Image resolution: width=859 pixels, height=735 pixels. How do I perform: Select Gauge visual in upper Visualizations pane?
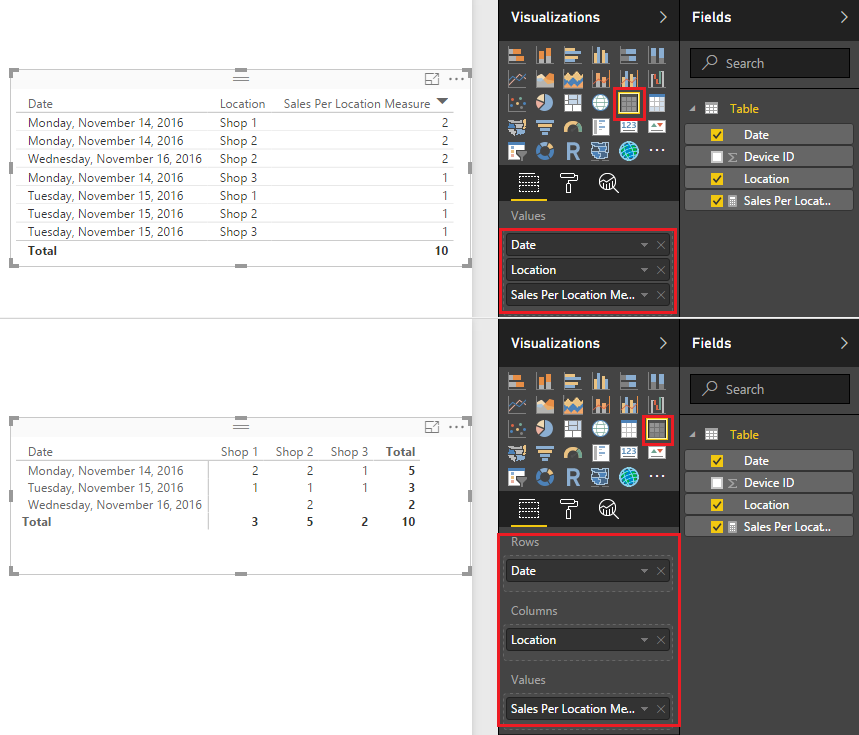(x=572, y=127)
